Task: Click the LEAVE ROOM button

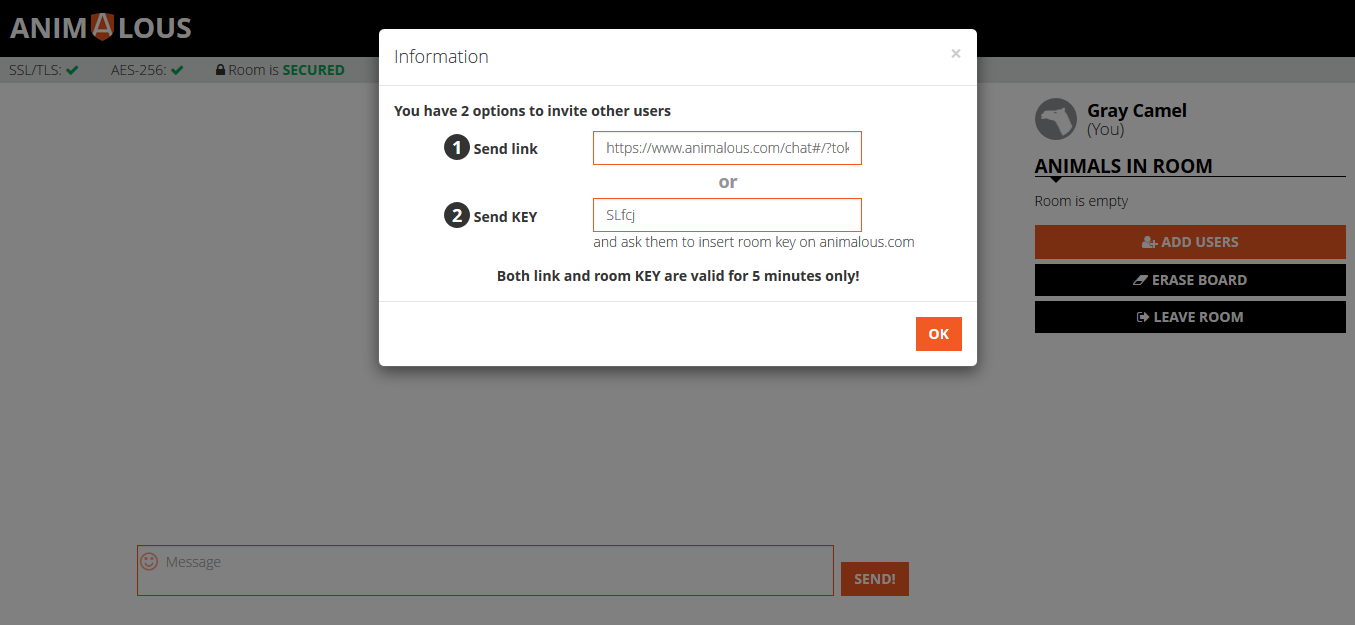Action: 1190,317
